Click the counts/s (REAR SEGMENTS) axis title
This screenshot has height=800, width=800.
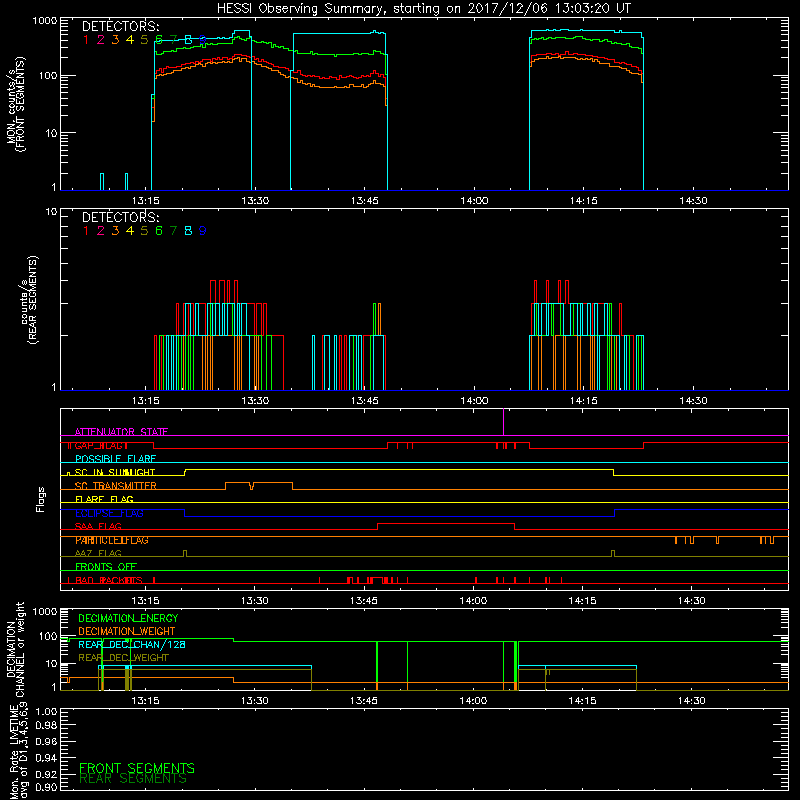pos(29,300)
